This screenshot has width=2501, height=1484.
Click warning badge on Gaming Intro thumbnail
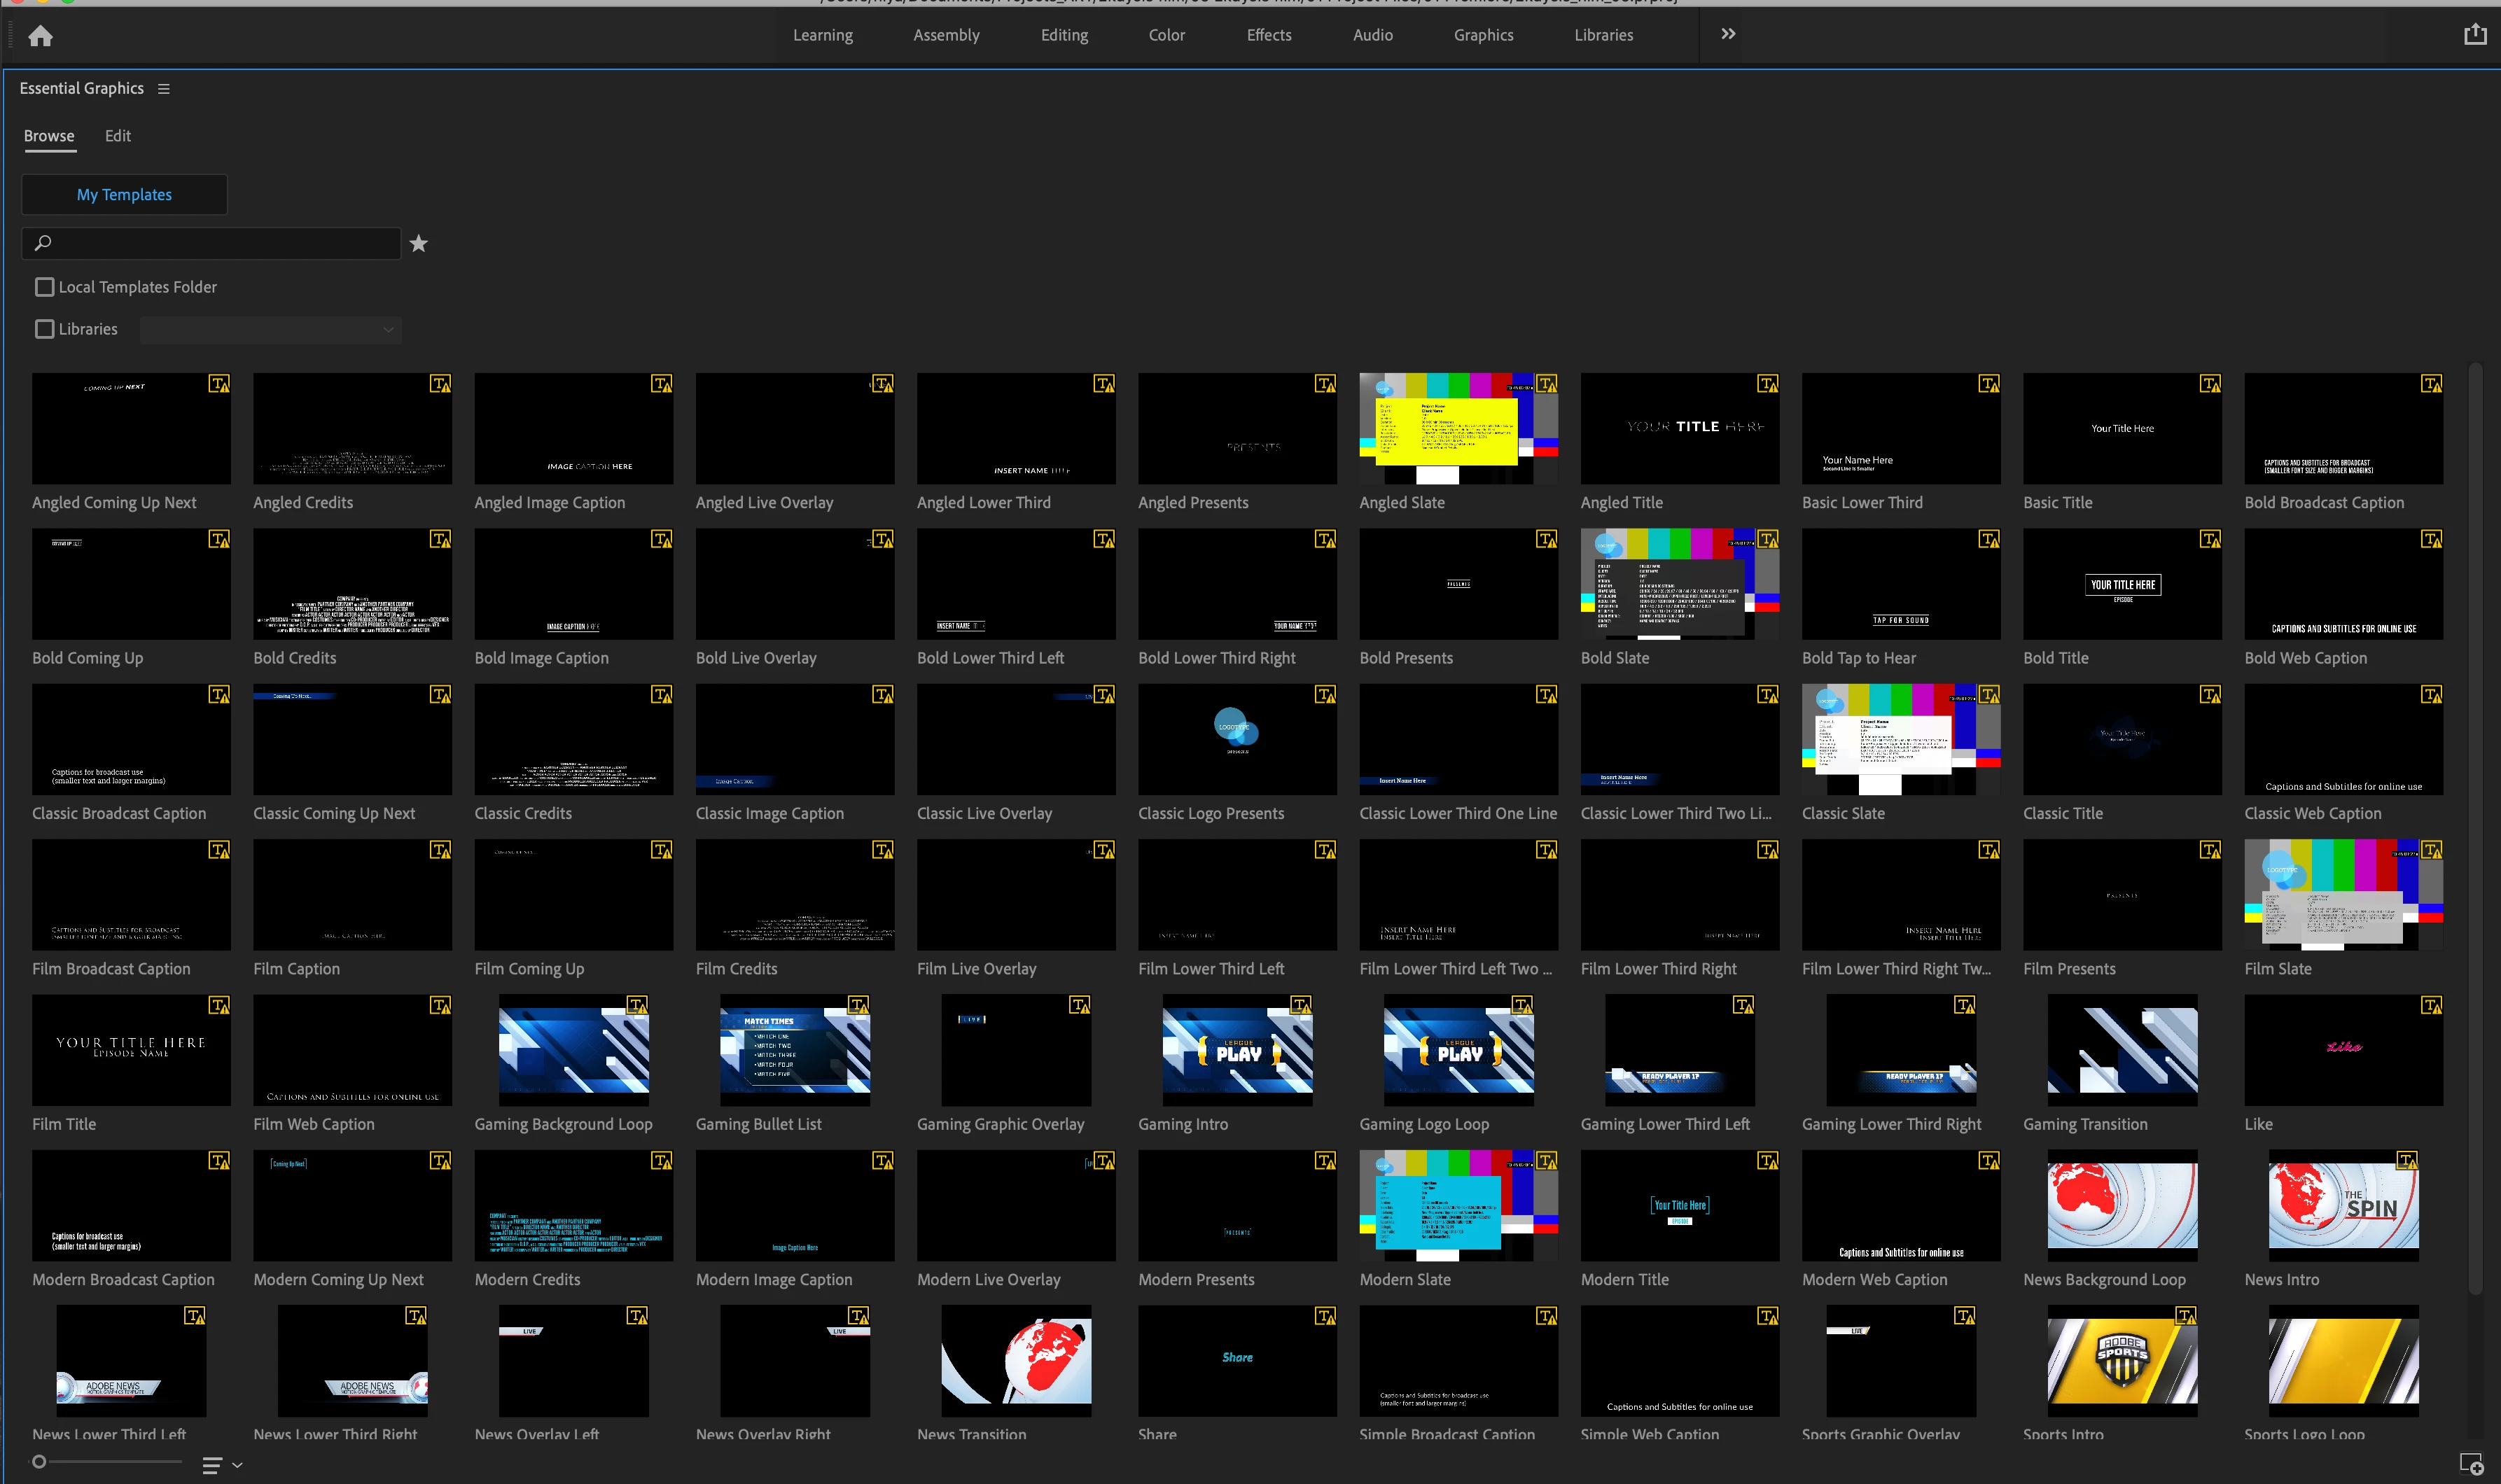[x=1301, y=1005]
